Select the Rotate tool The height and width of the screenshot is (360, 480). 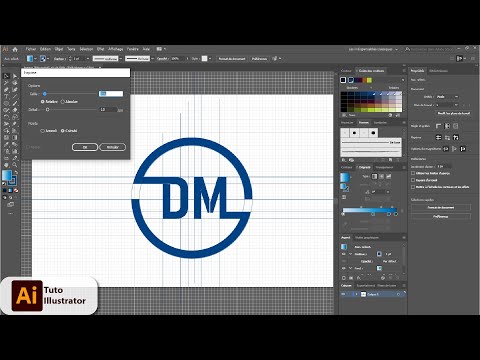tap(6, 117)
